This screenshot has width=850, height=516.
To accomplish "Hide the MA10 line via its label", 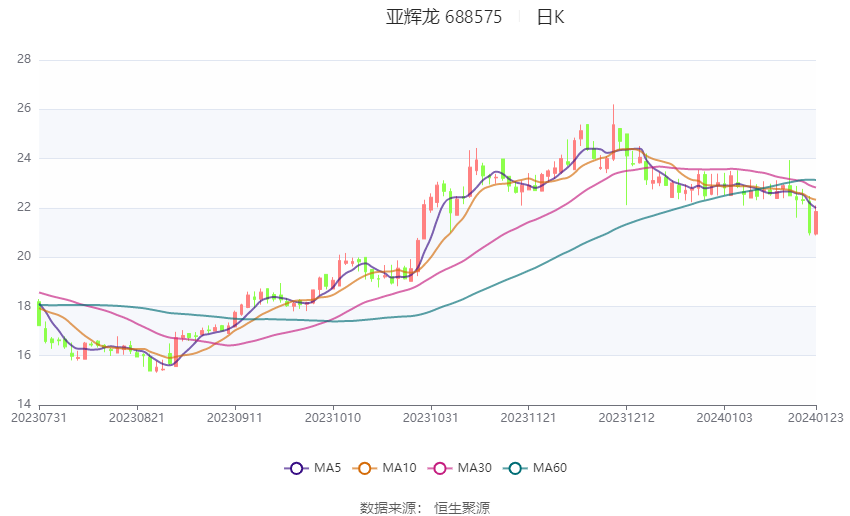I will 399,468.
